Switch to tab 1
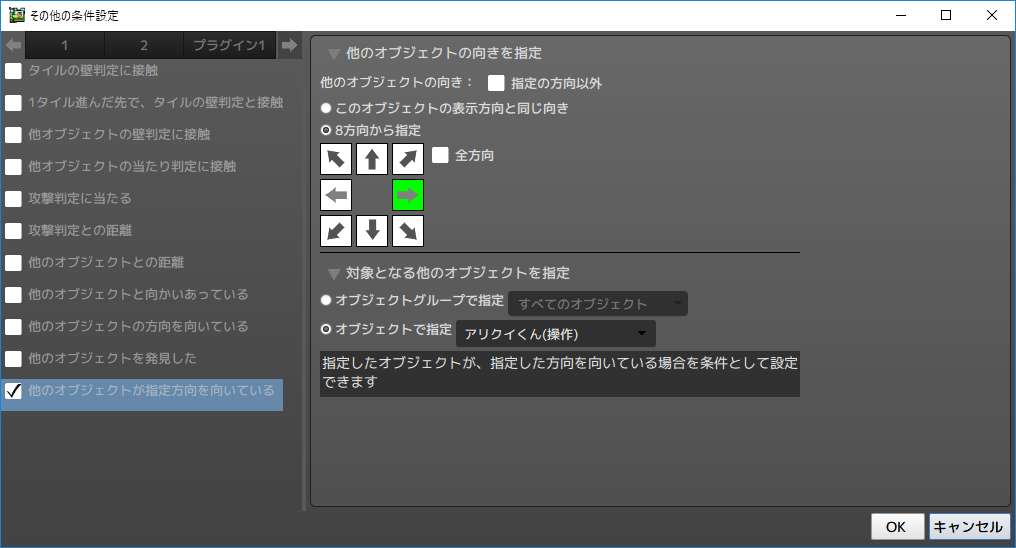 click(x=65, y=45)
